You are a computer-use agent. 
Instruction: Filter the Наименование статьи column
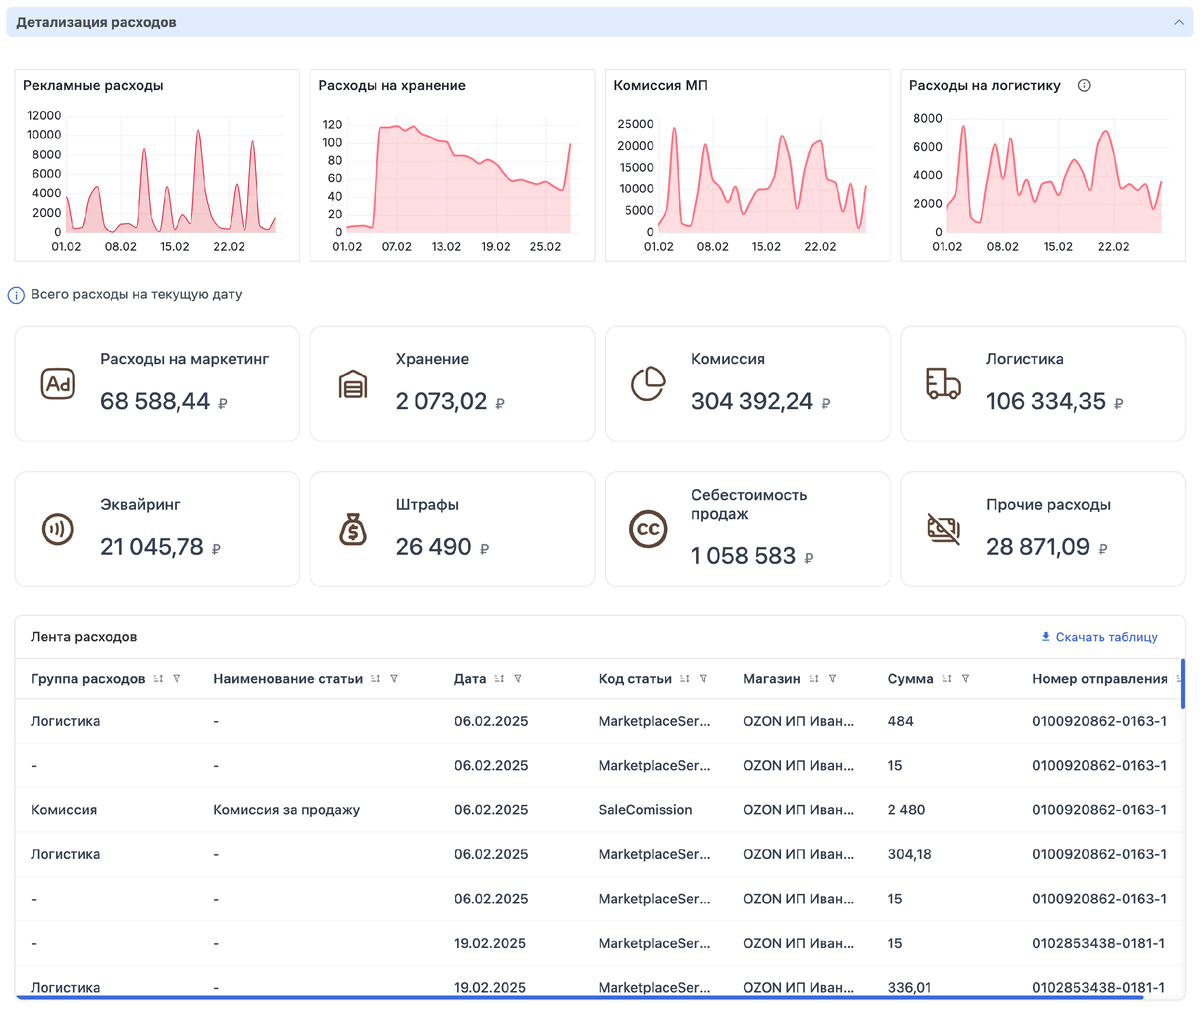394,679
